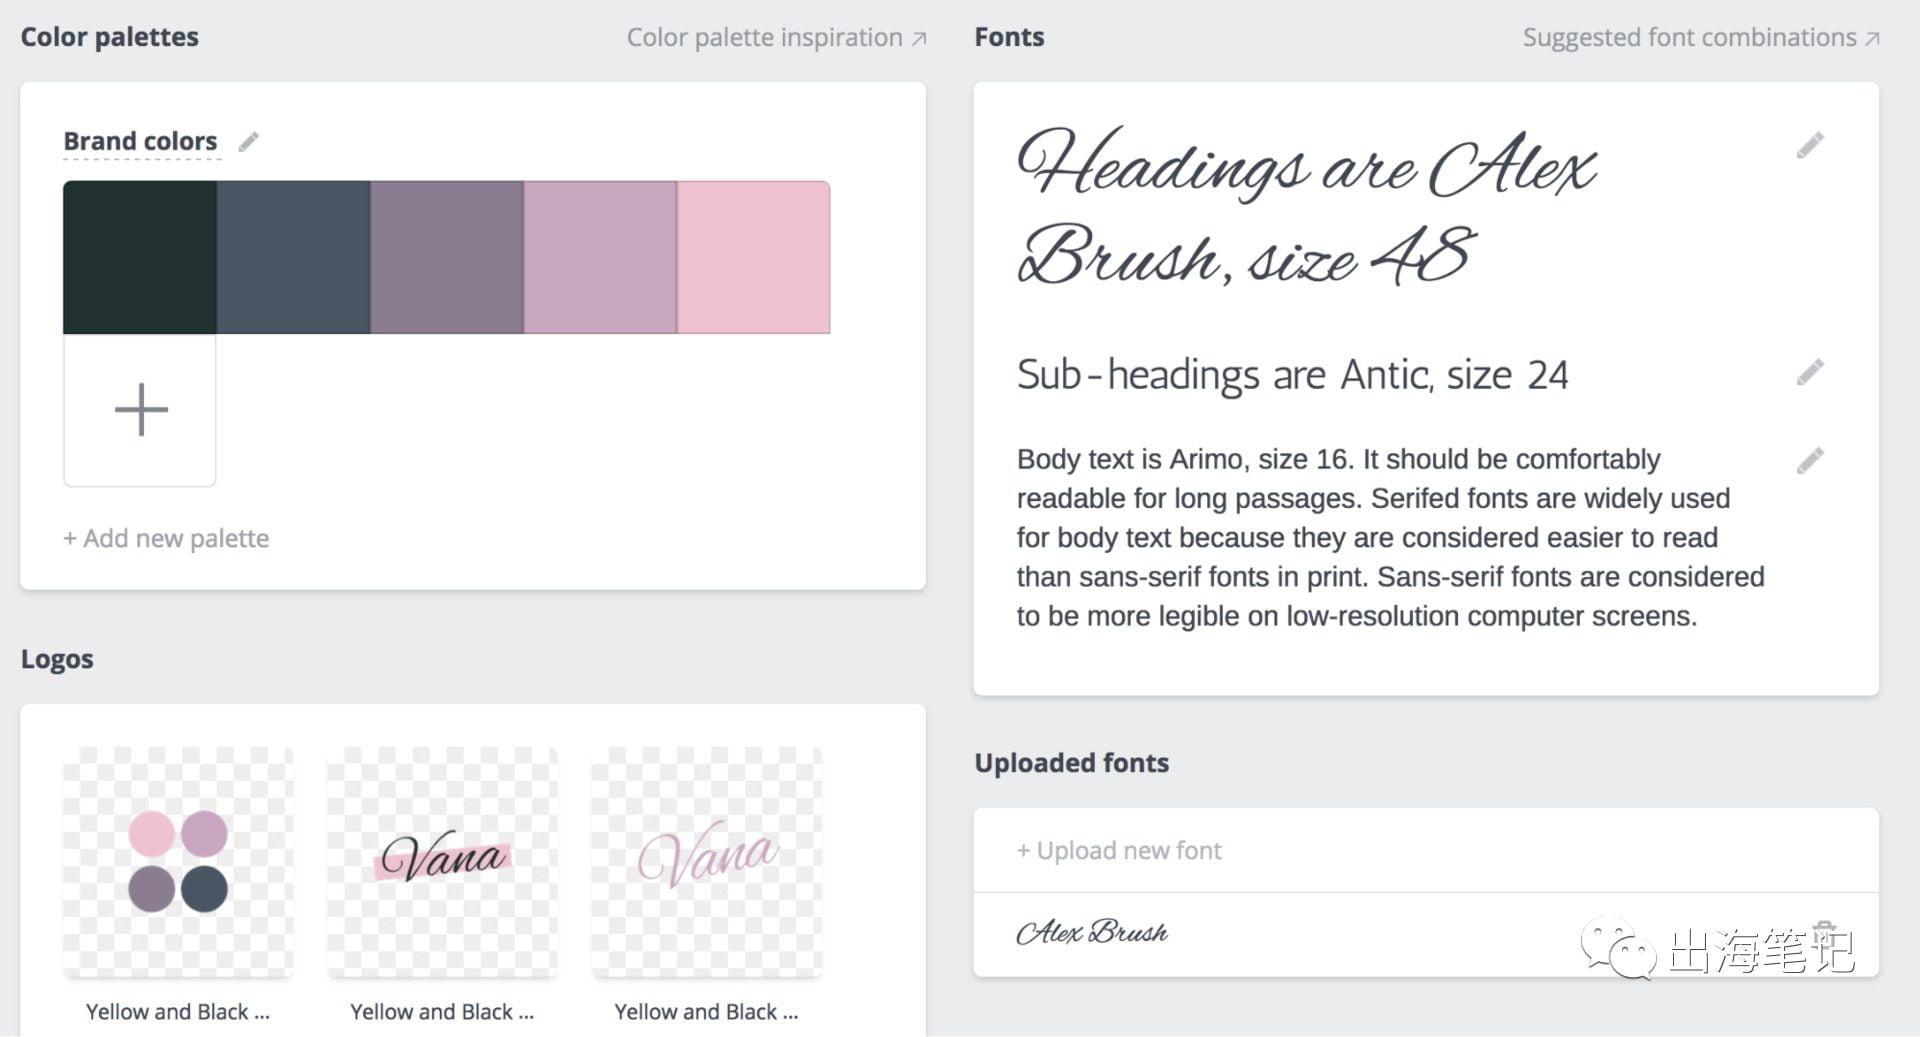Screen dimensions: 1920x1037
Task: Delete the uploaded Alex Brush font
Action: coord(1826,932)
